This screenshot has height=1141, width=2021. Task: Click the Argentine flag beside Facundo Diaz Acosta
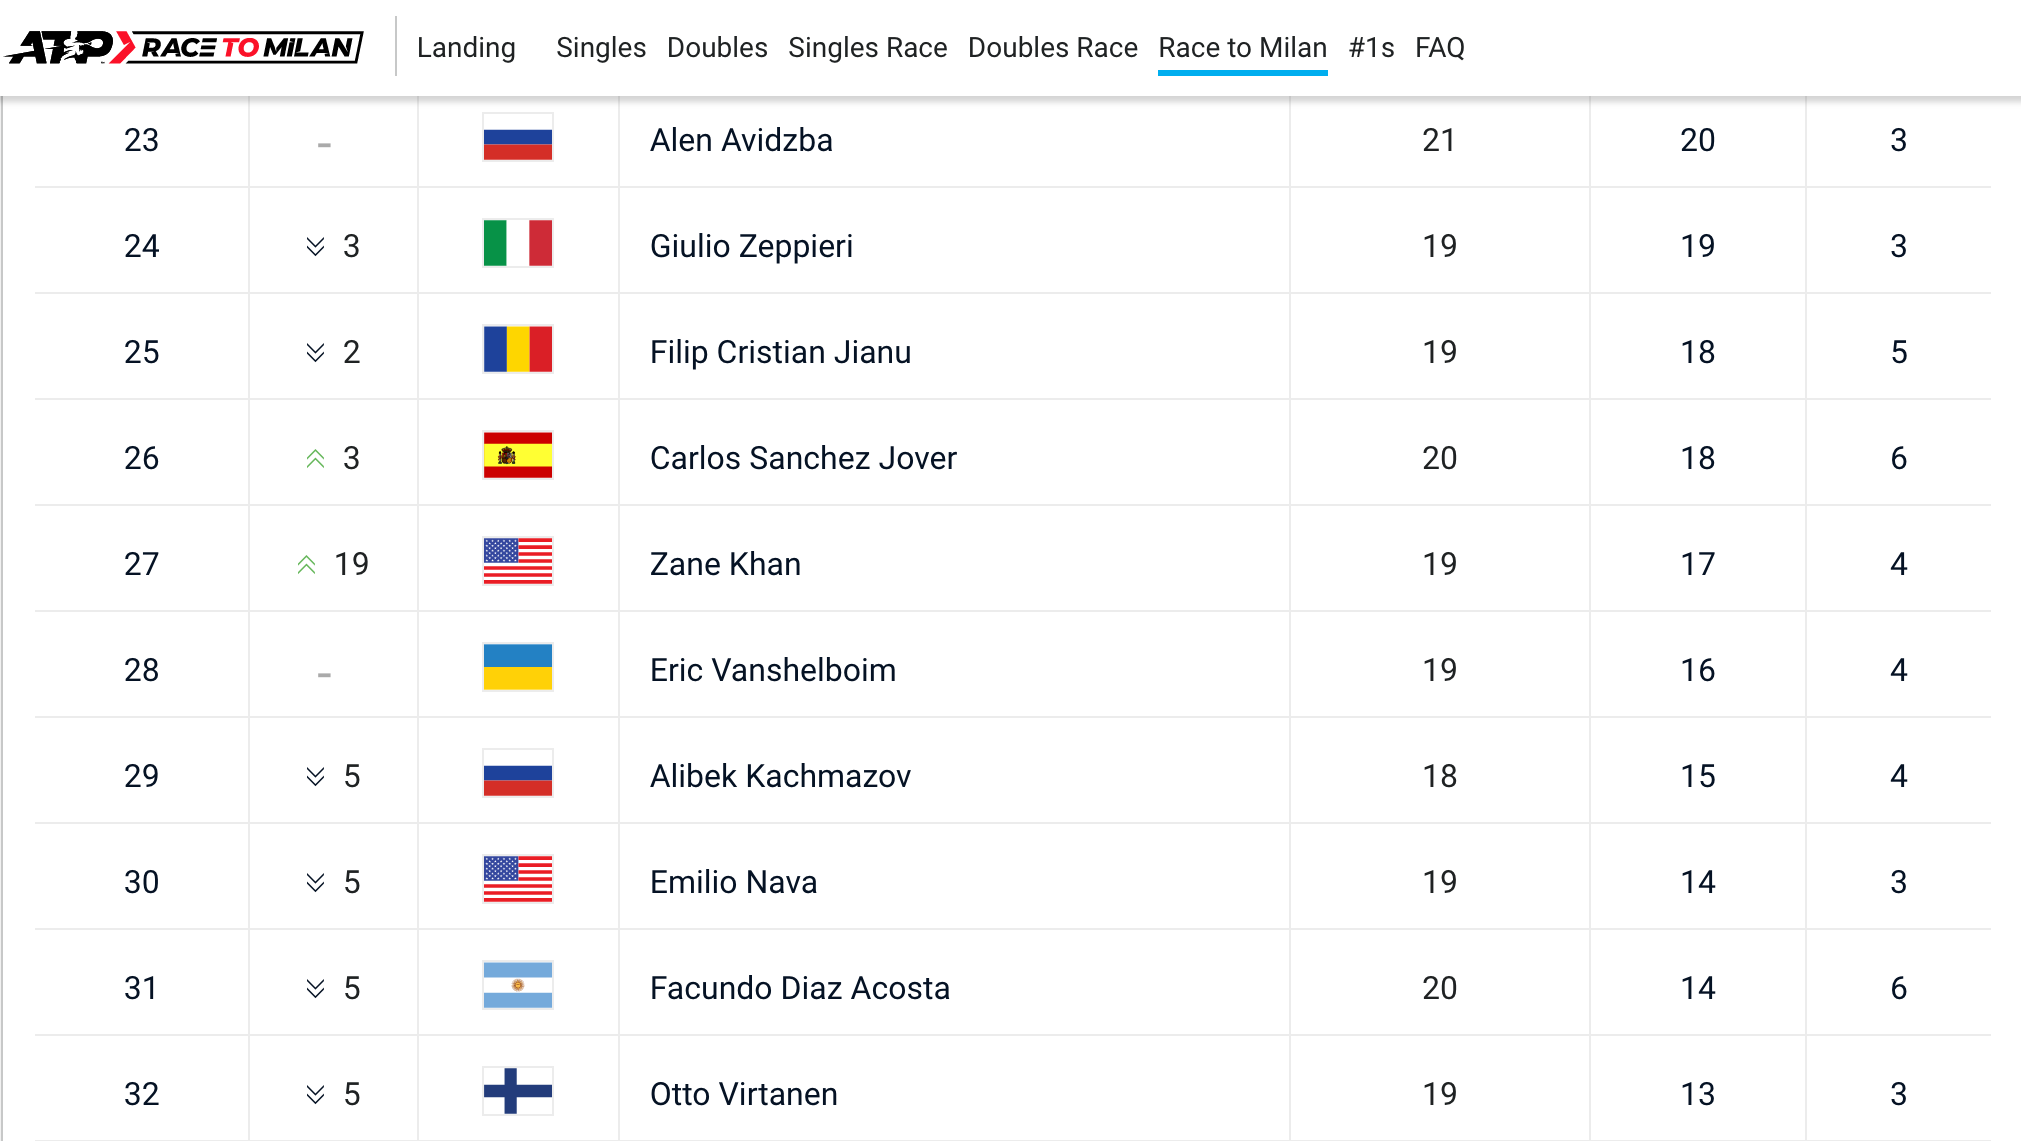pyautogui.click(x=517, y=985)
